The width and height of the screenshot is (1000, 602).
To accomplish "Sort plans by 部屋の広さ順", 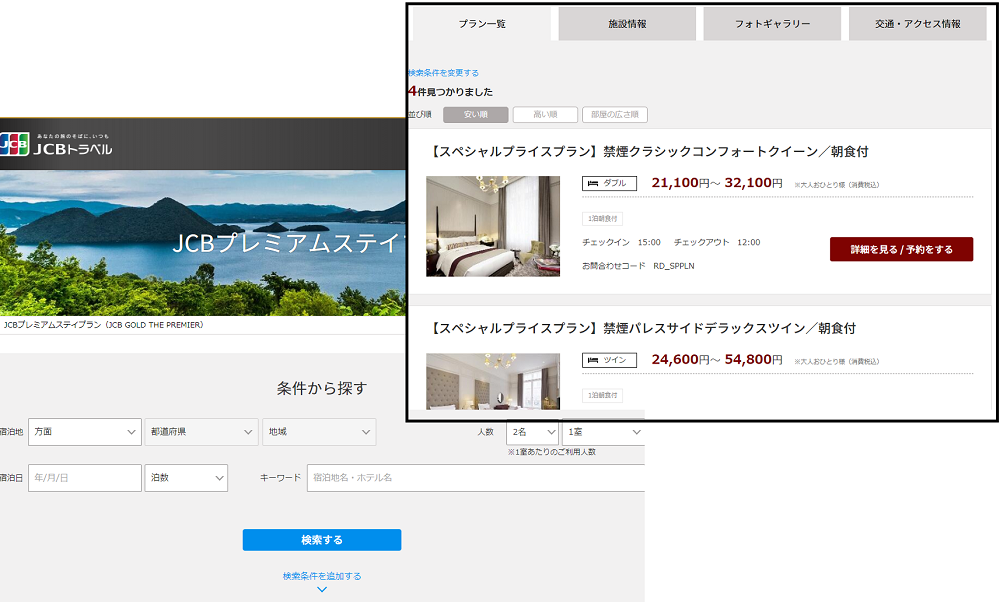I will point(615,115).
